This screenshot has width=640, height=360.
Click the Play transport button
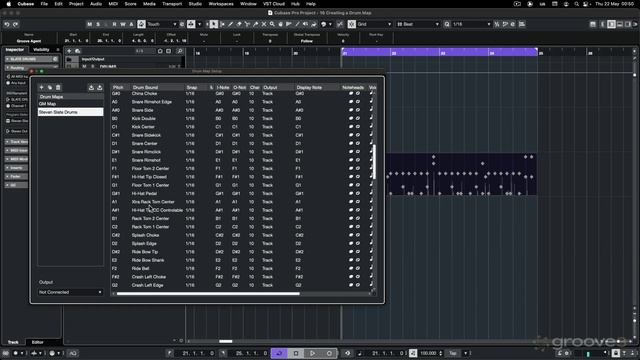click(313, 353)
